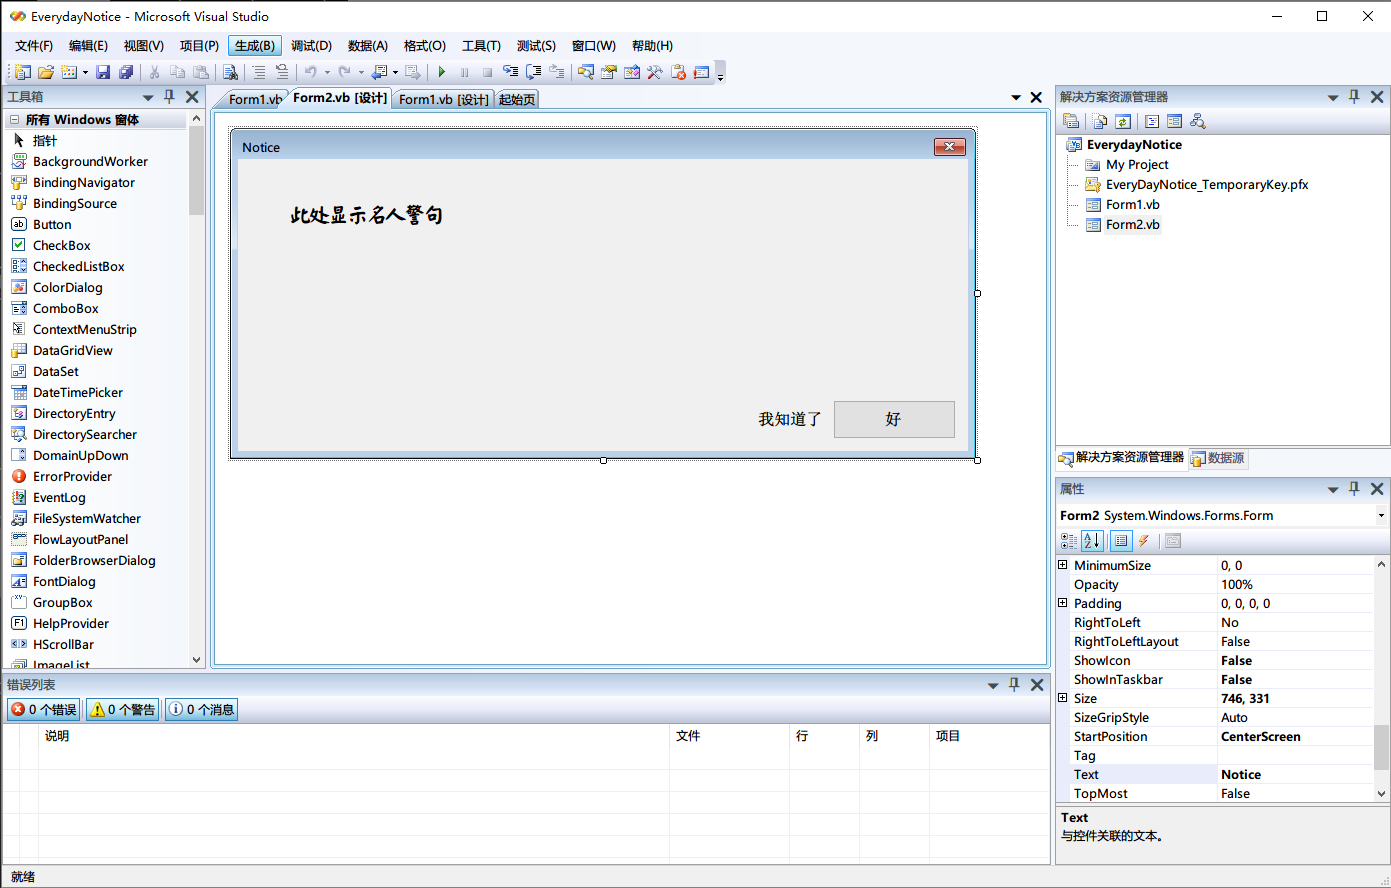Select CheckBox control in the toolbox
This screenshot has height=888, width=1391.
(62, 245)
